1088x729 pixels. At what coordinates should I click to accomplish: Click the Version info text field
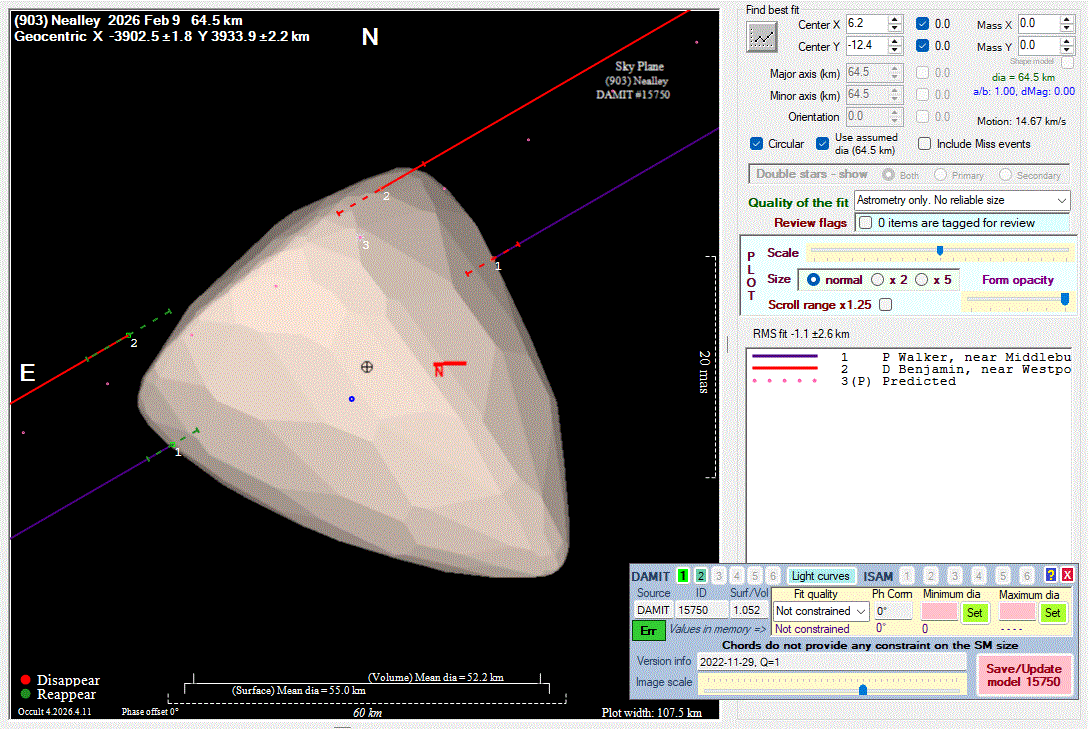click(x=832, y=661)
